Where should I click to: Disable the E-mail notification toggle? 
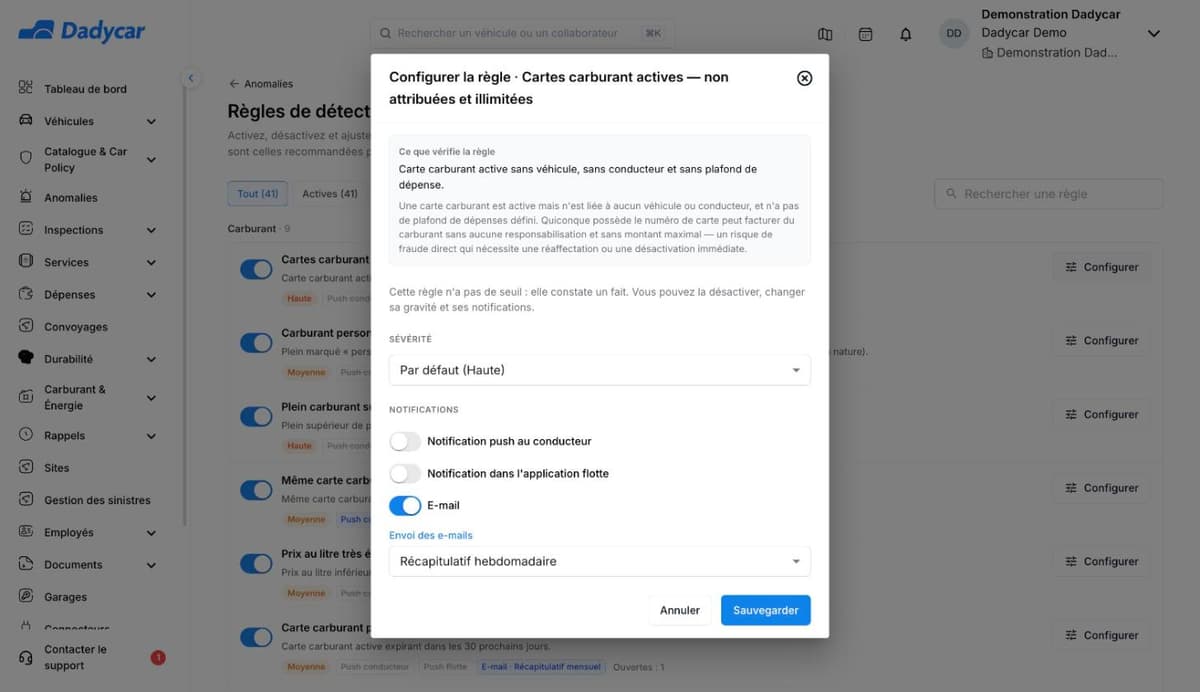click(x=405, y=505)
